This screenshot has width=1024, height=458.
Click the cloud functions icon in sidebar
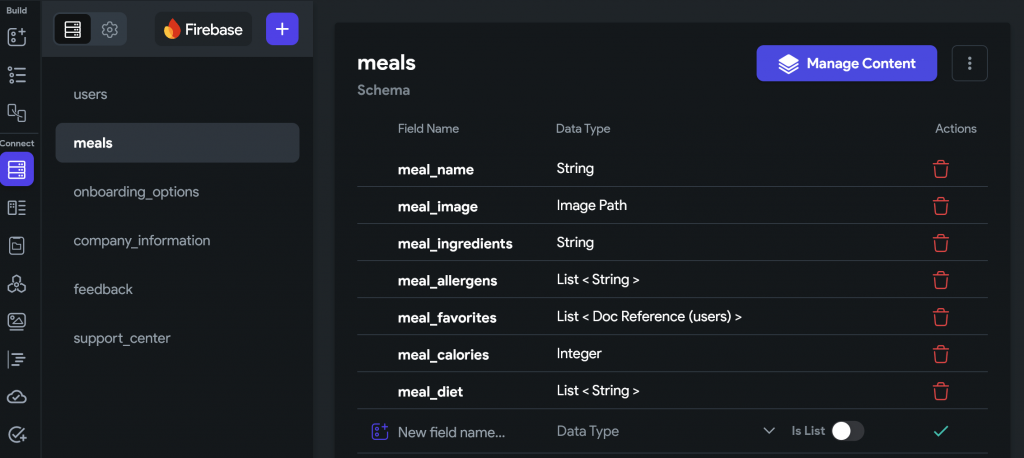pyautogui.click(x=16, y=397)
